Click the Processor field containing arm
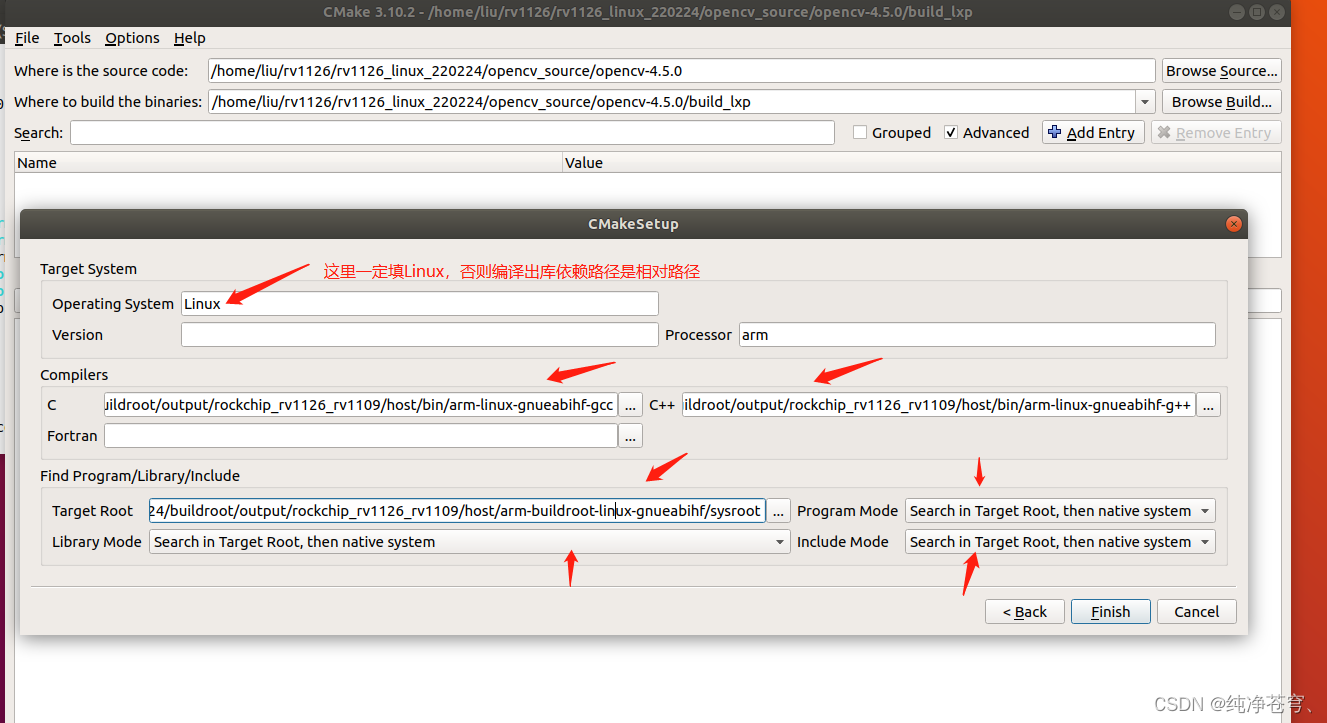The width and height of the screenshot is (1327, 723). 977,335
